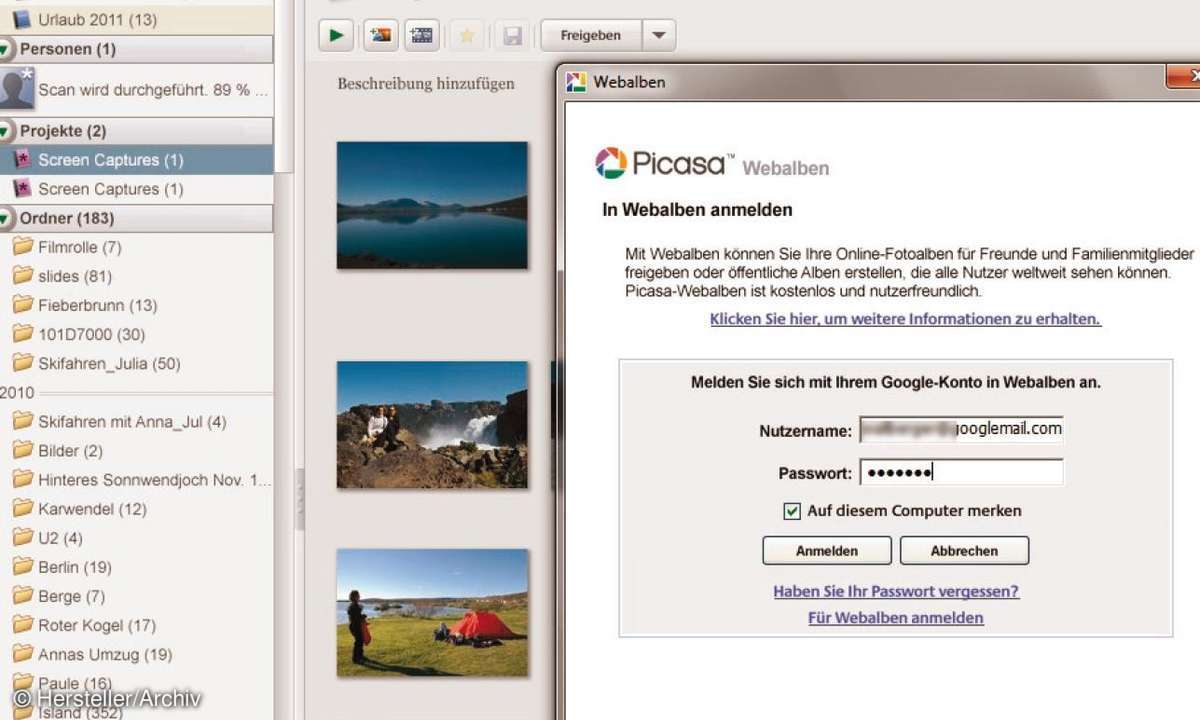This screenshot has width=1200, height=720.
Task: Click the Annas Umzug folder icon
Action: 22,655
